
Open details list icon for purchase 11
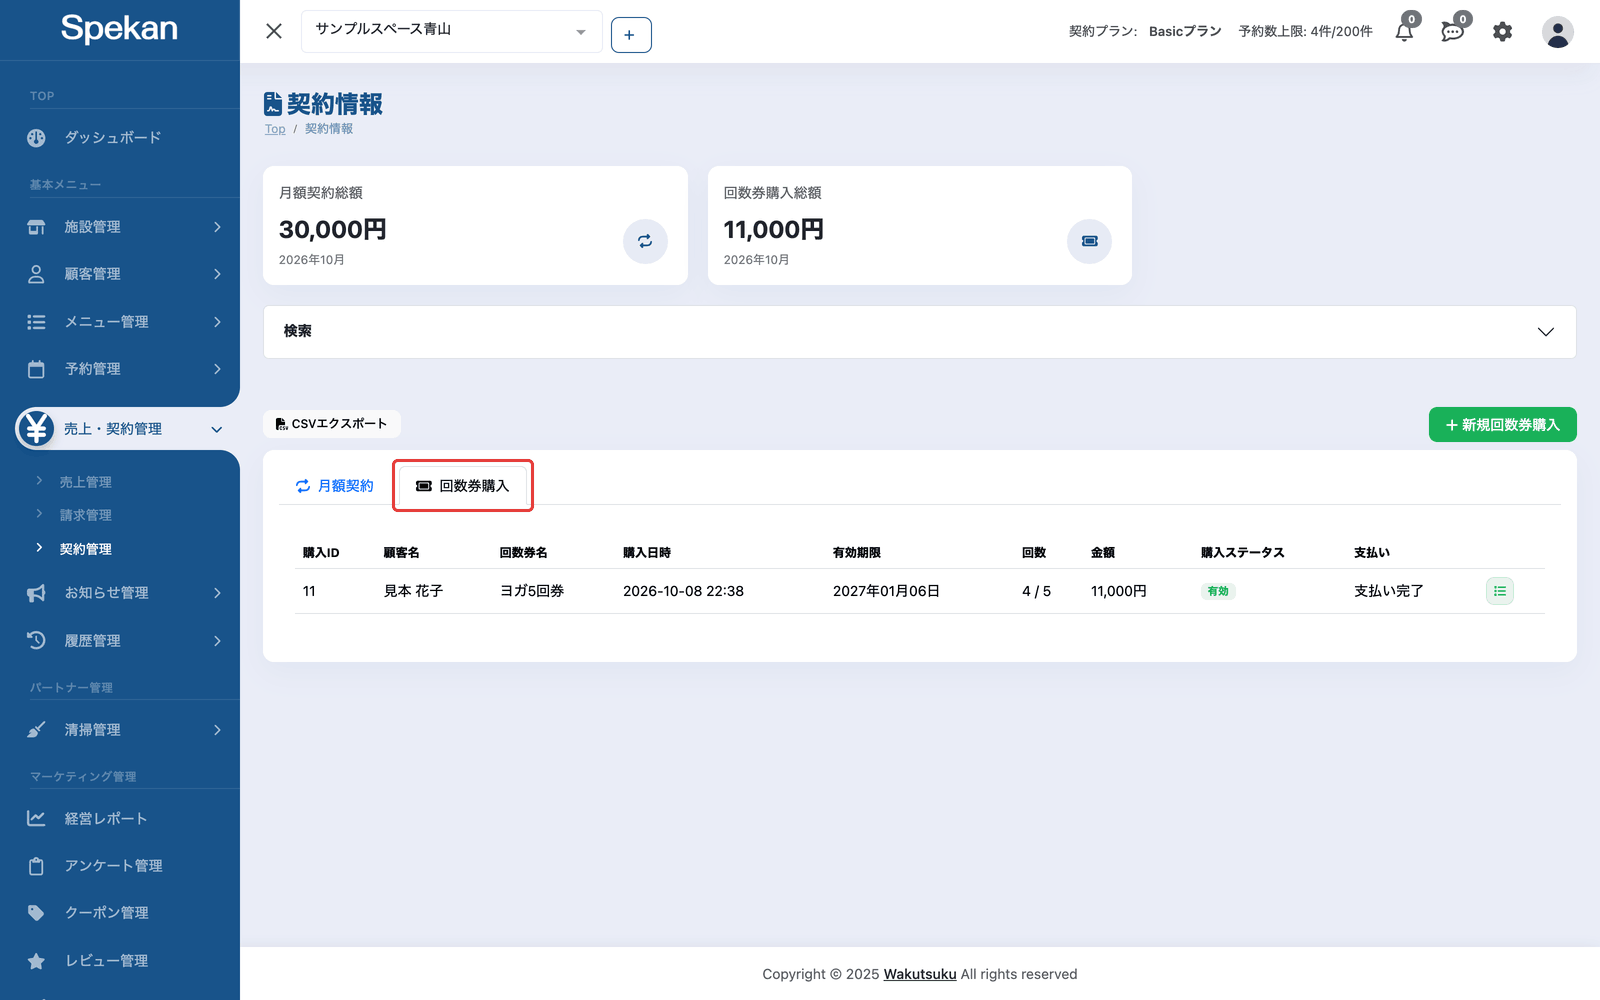[x=1500, y=591]
